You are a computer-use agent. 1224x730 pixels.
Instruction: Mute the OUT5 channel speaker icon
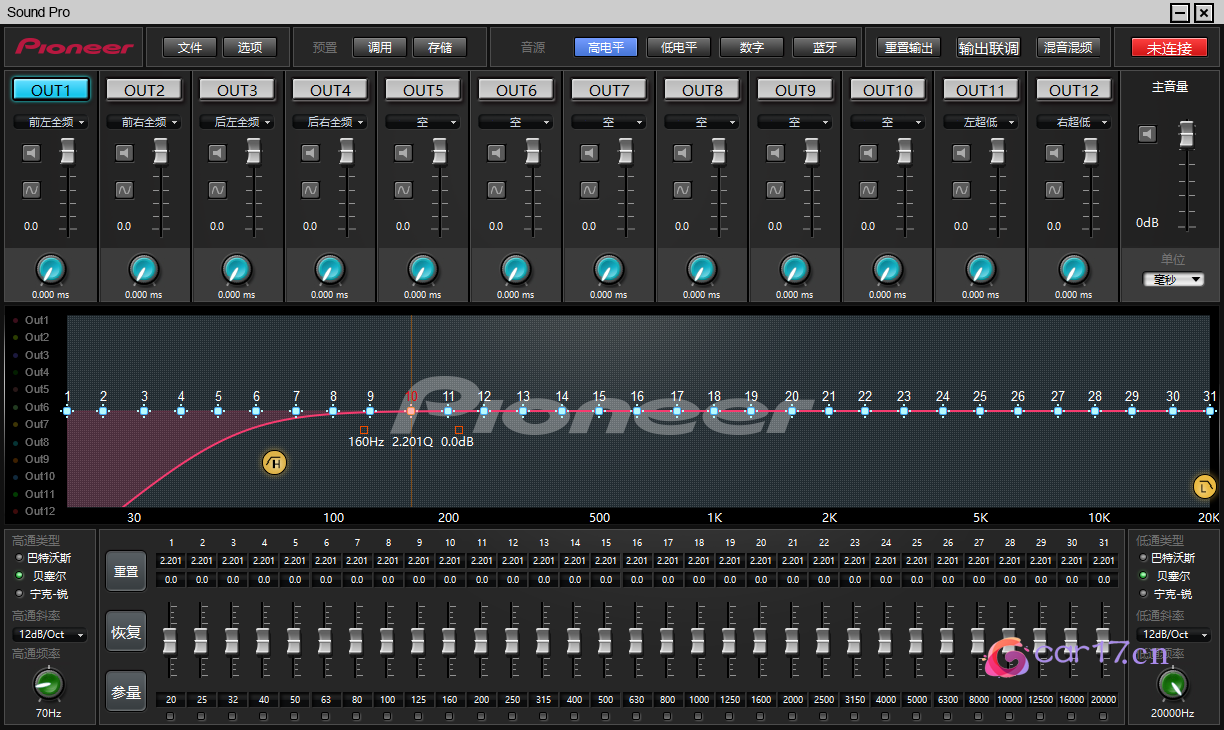403,153
